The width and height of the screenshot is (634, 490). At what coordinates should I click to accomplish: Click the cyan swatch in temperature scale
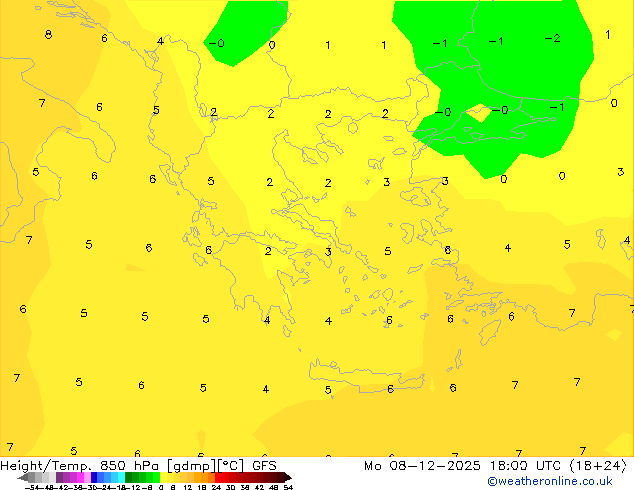pyautogui.click(x=121, y=478)
